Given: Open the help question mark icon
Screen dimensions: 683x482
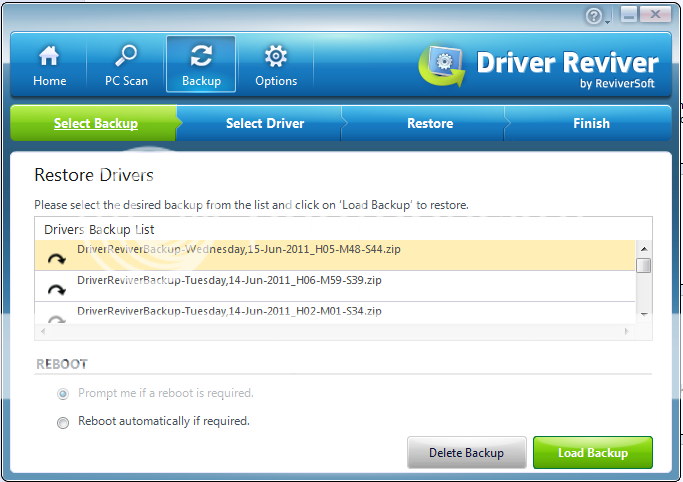Looking at the screenshot, I should pyautogui.click(x=593, y=16).
